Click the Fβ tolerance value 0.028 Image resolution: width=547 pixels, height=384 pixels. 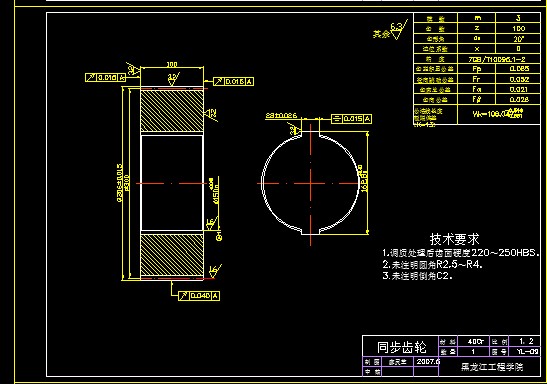[519, 99]
